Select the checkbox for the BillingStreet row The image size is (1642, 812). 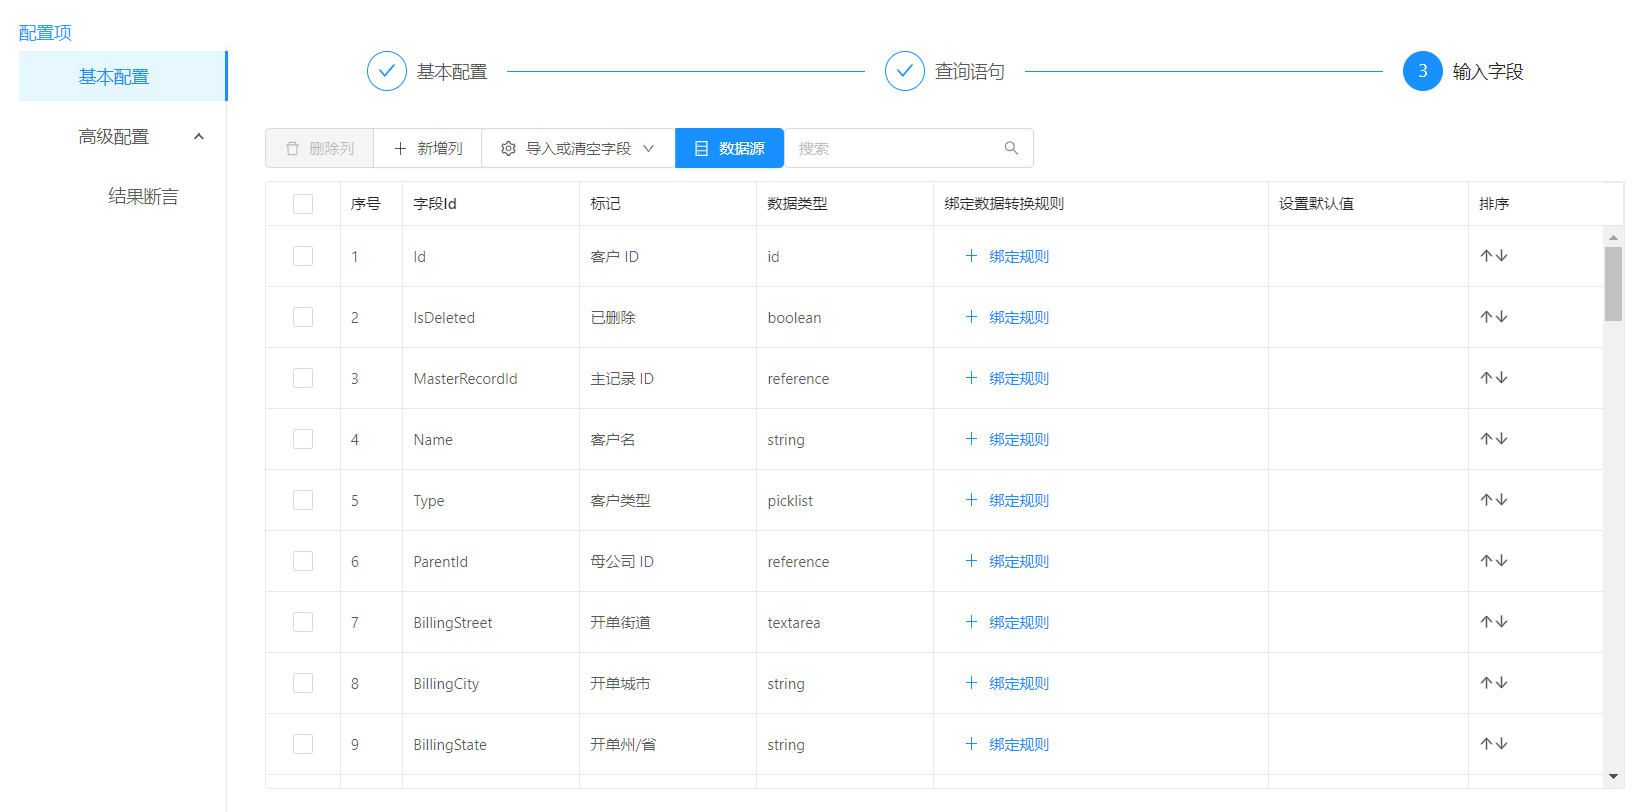pyautogui.click(x=303, y=622)
